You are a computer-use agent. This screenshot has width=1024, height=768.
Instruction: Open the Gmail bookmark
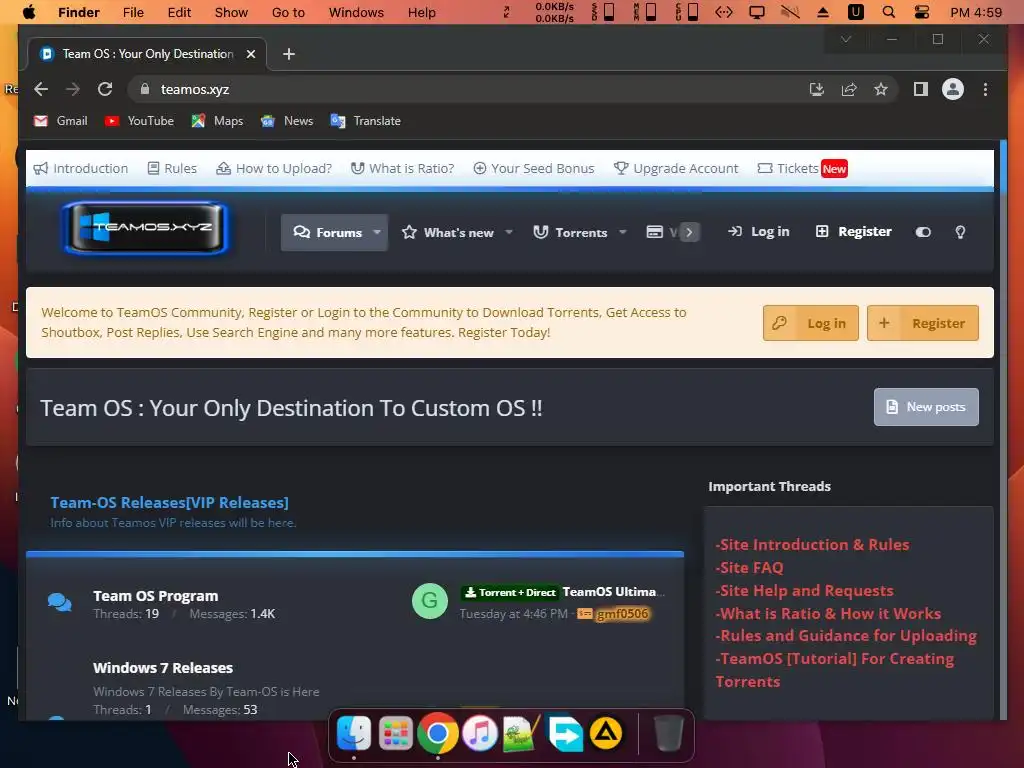tap(61, 121)
